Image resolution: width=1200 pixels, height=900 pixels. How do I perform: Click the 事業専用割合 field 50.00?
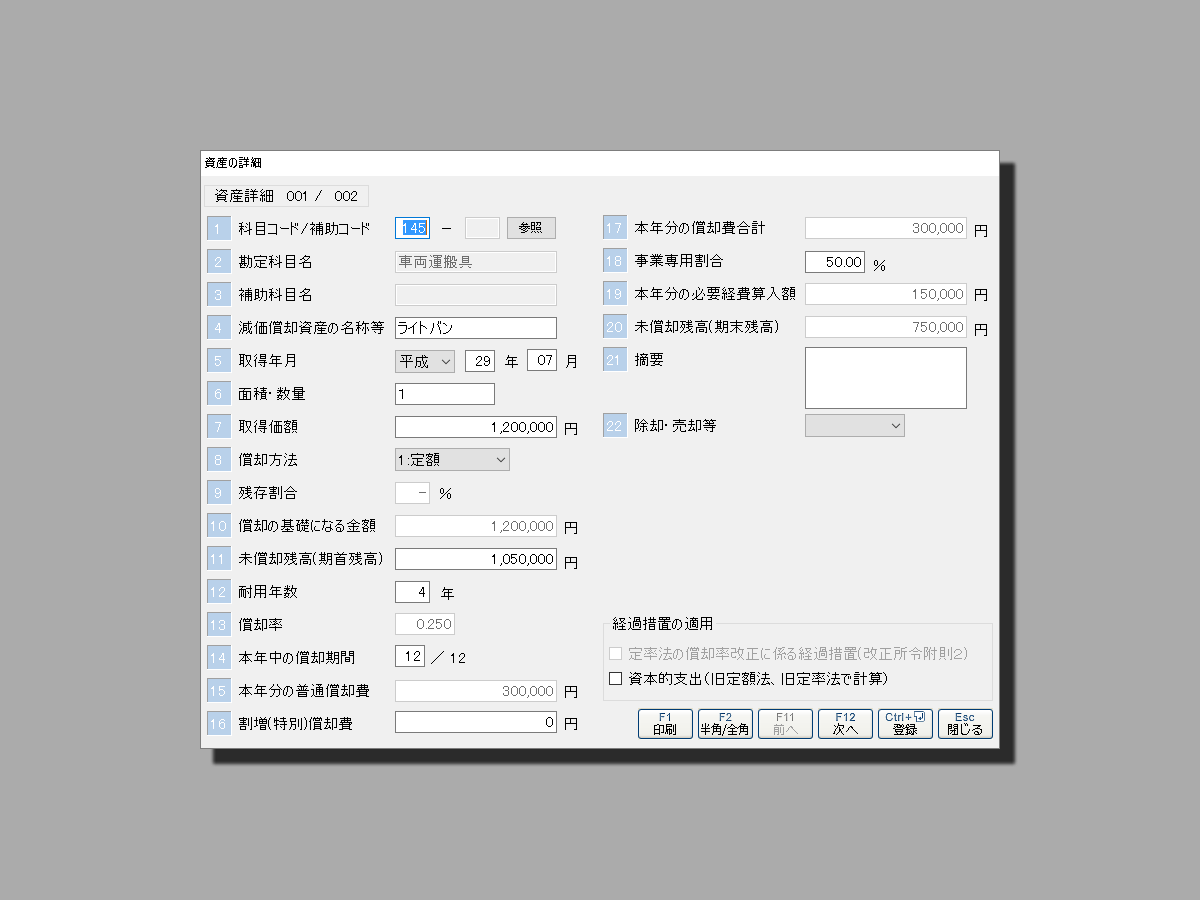pos(834,262)
